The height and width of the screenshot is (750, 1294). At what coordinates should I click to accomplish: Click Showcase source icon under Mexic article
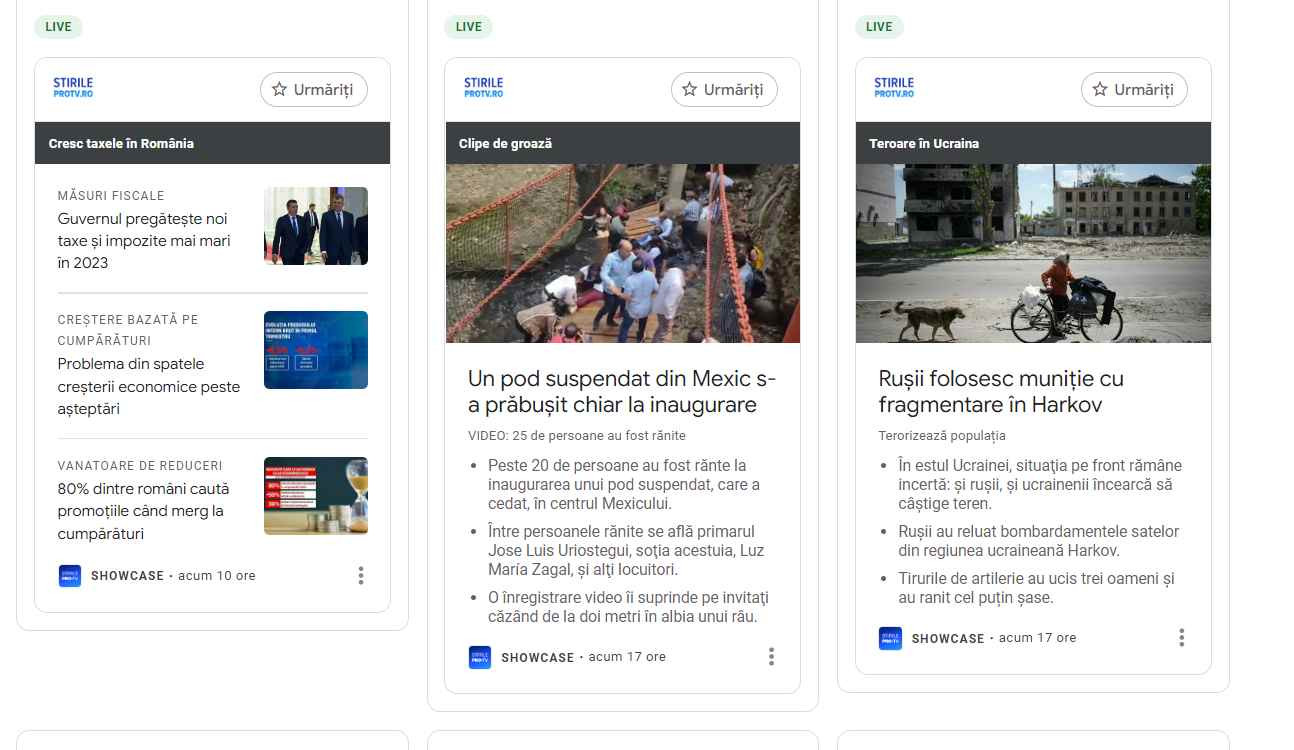(x=480, y=657)
